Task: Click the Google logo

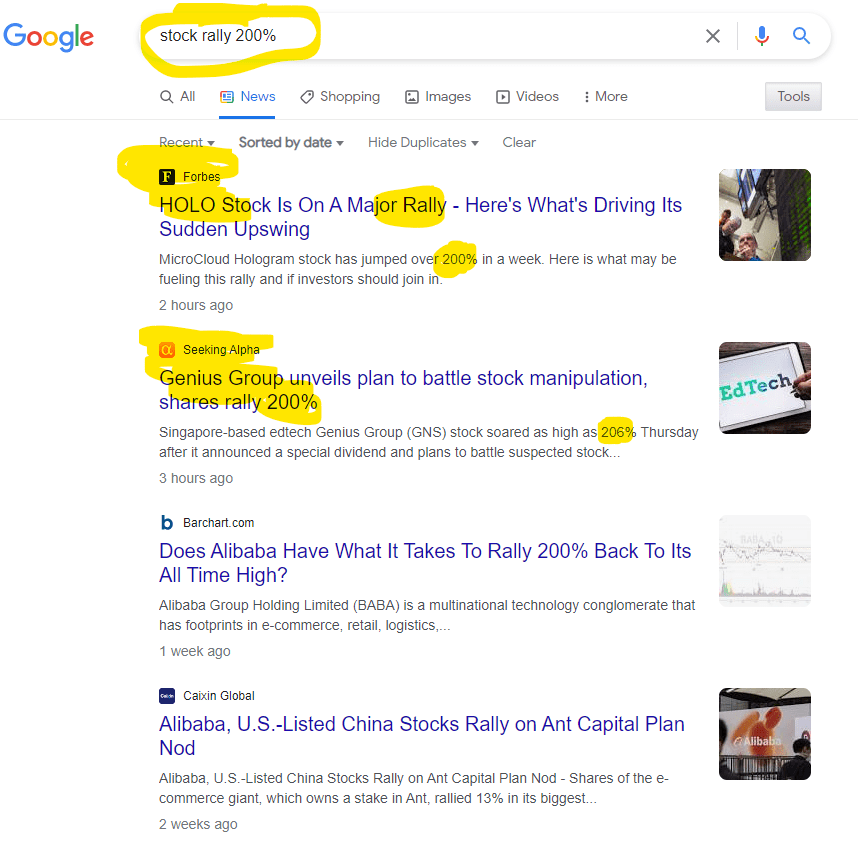Action: tap(49, 37)
